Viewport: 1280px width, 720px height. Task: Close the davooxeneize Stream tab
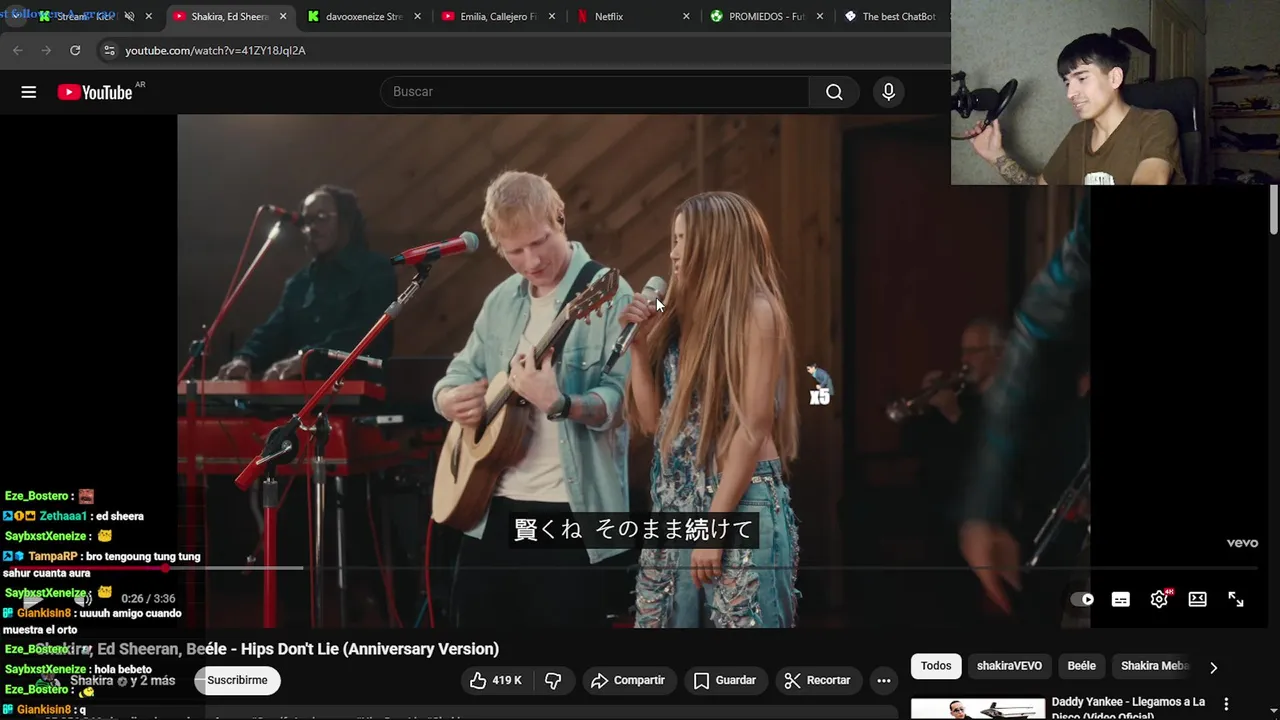pyautogui.click(x=417, y=16)
